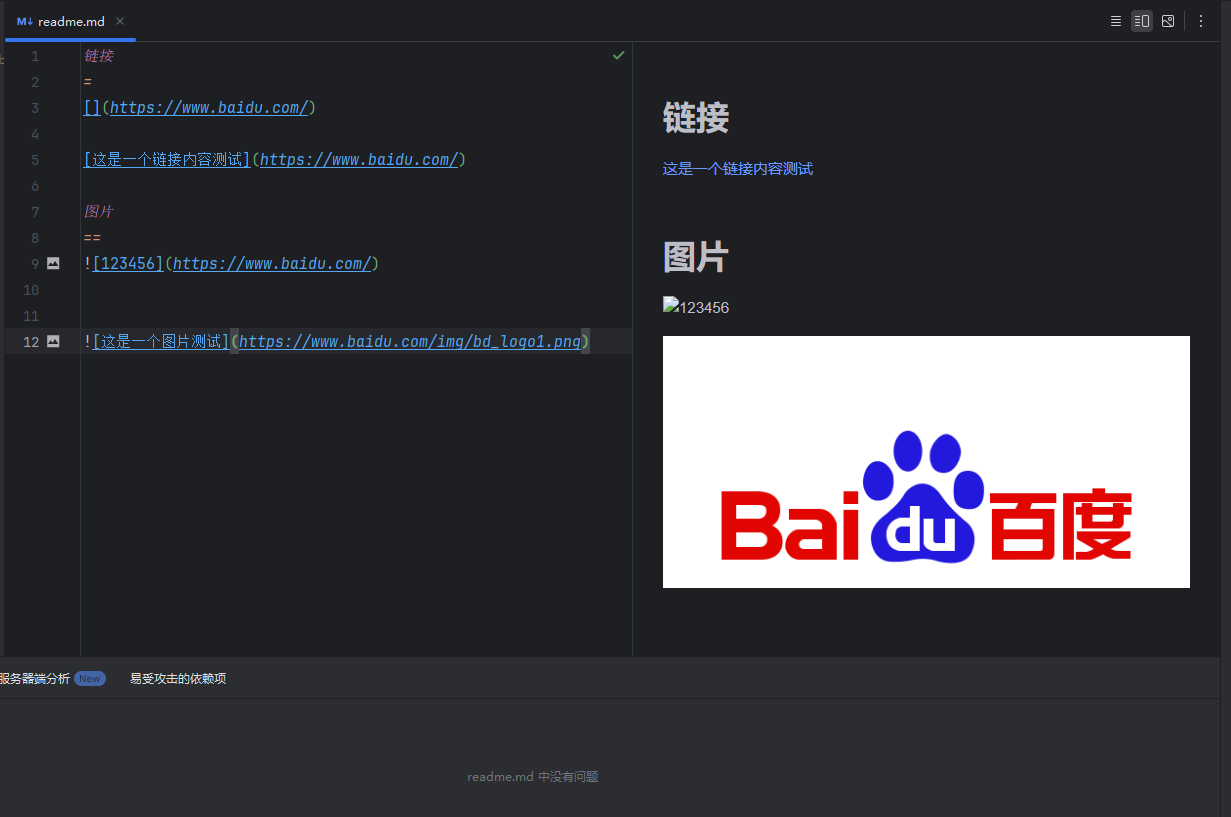This screenshot has width=1231, height=817.
Task: Select the readme.md editor tab
Action: [x=70, y=21]
